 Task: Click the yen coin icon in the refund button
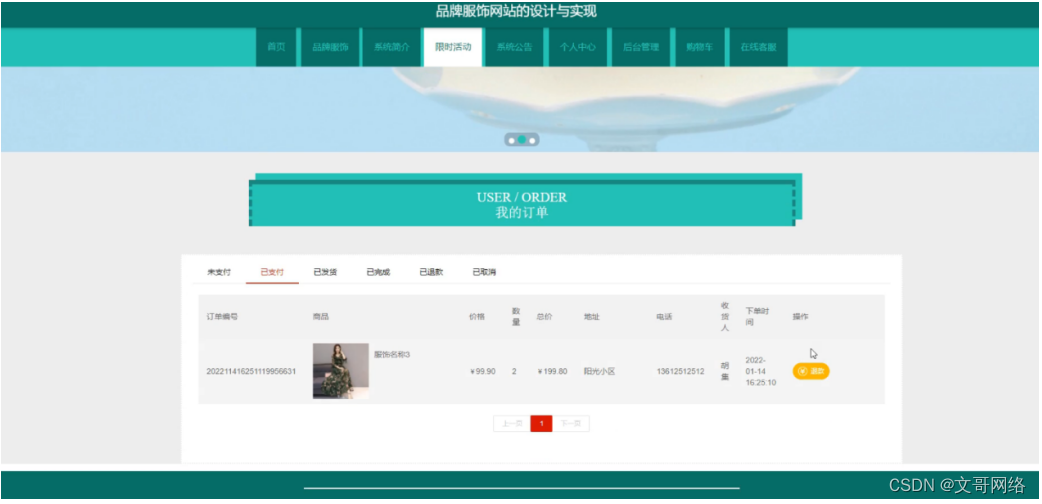[x=802, y=371]
